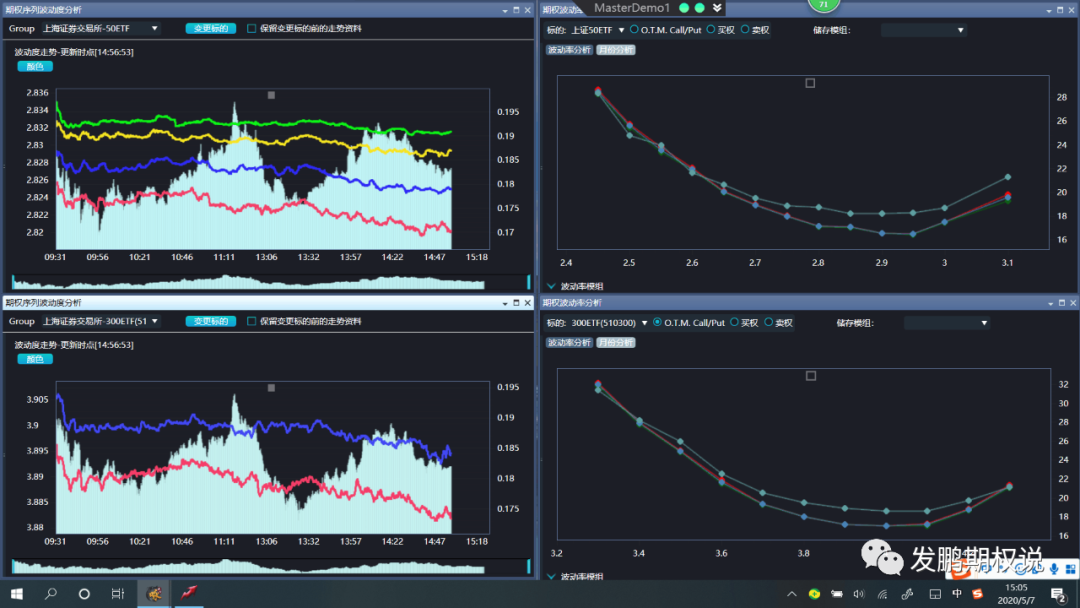The image size is (1080, 608).
Task: Click the gray square marker in 300ETF trend chart
Action: point(271,388)
